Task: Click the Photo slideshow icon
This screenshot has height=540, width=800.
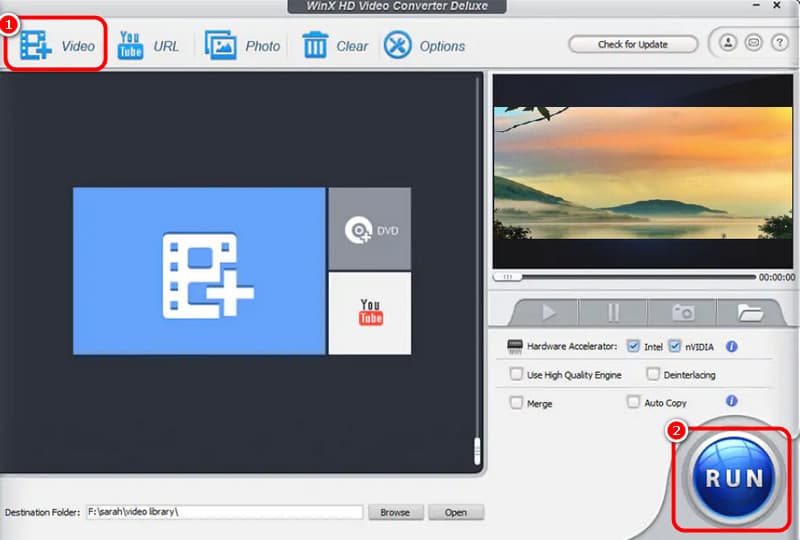Action: pos(221,46)
